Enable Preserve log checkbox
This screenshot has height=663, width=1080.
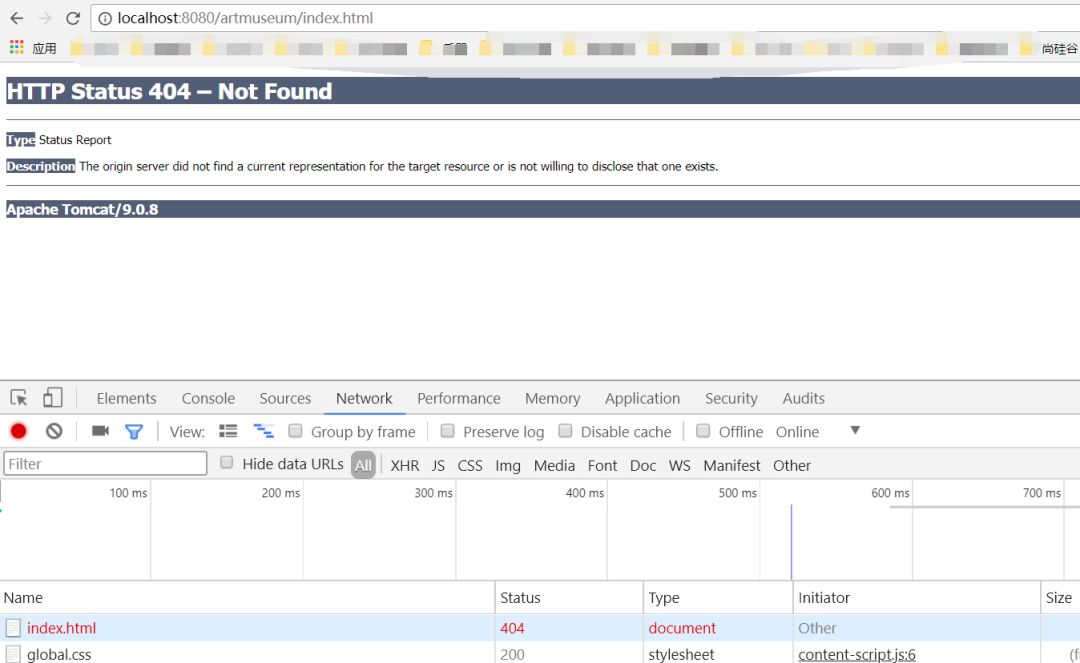tap(447, 431)
